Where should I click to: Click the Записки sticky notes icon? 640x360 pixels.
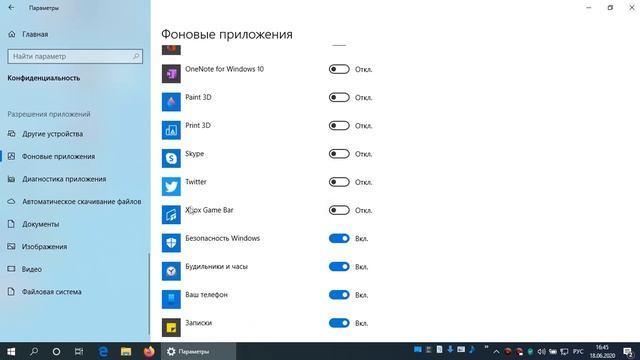click(171, 327)
